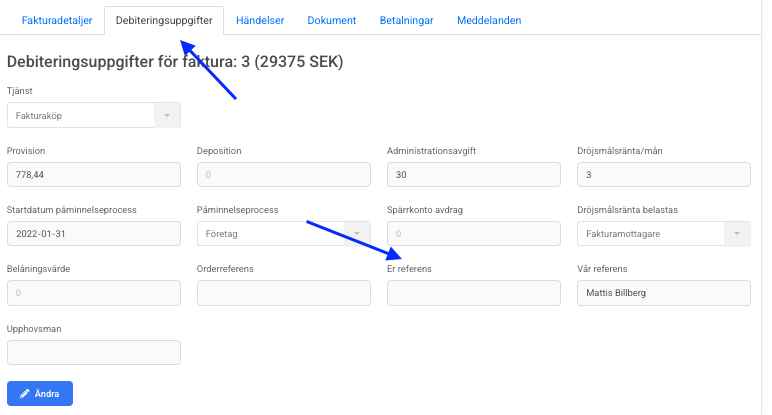Open the Tjänst dropdown showing Fakturaköp

point(94,115)
